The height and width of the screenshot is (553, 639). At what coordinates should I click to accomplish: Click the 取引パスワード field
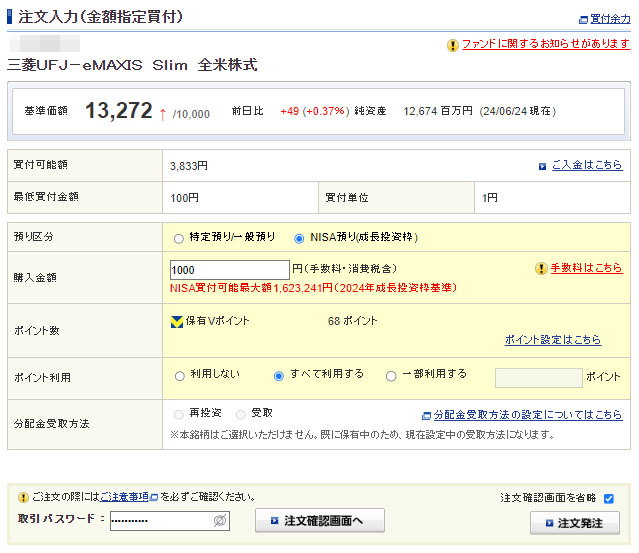(160, 521)
